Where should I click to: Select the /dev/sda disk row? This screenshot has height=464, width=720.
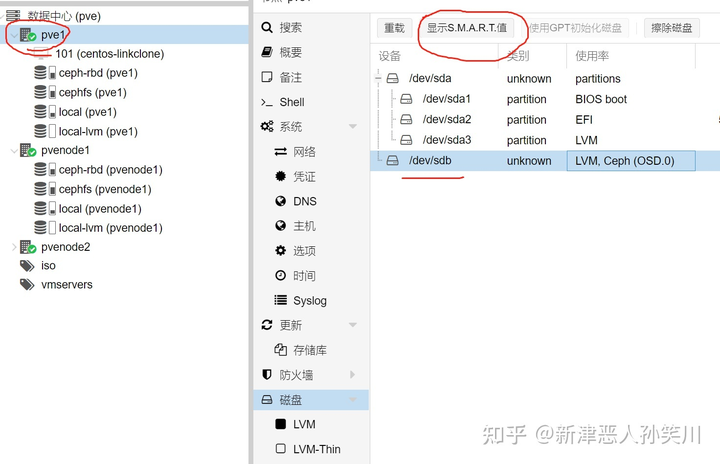tap(545, 79)
